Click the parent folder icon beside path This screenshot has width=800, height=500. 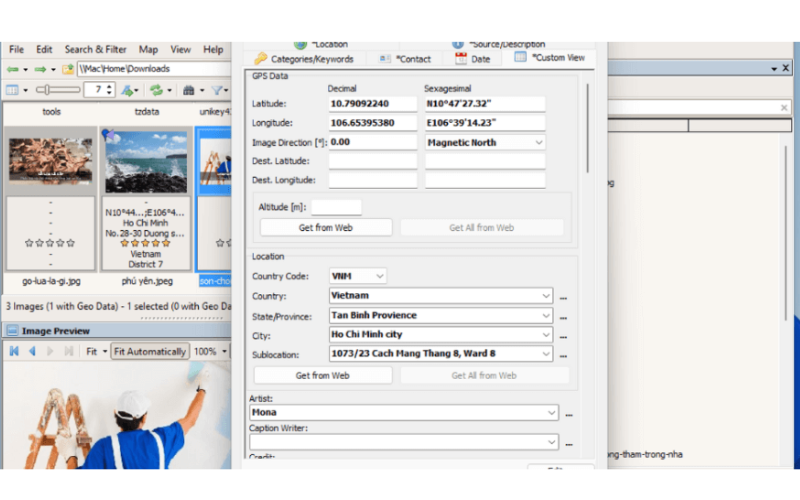[67, 69]
